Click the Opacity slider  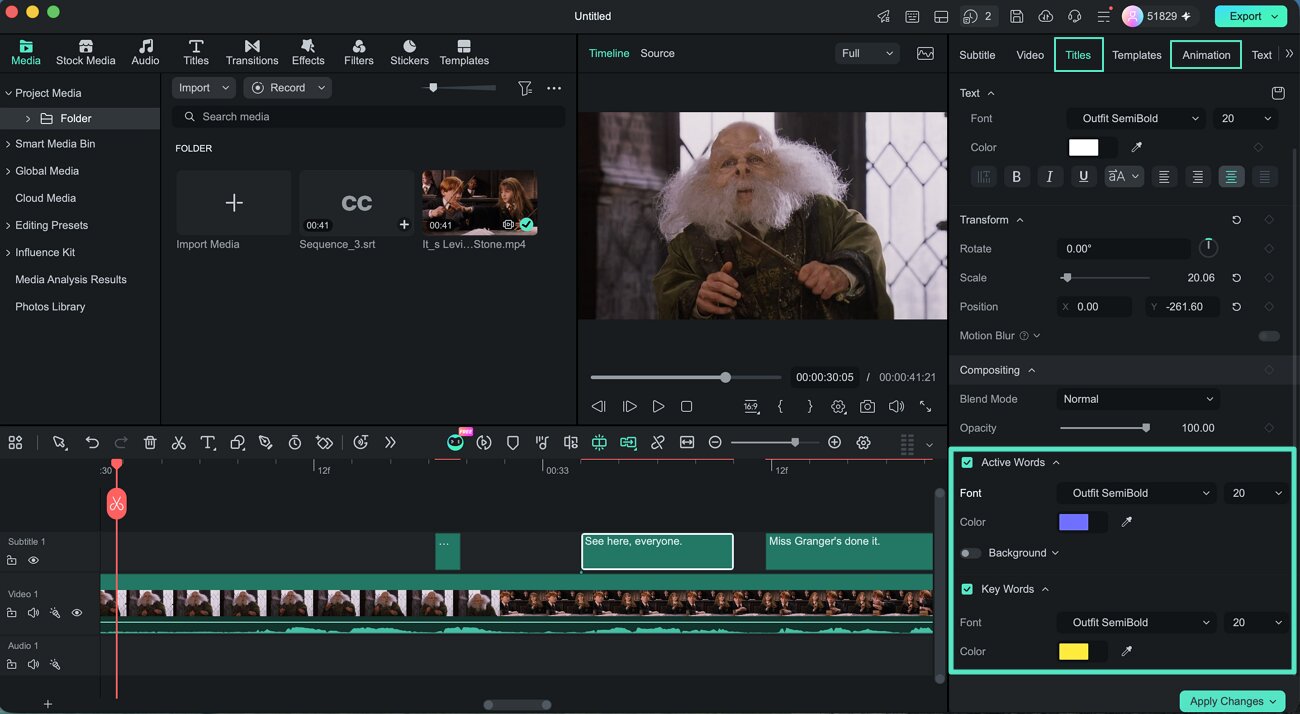pyautogui.click(x=1104, y=428)
